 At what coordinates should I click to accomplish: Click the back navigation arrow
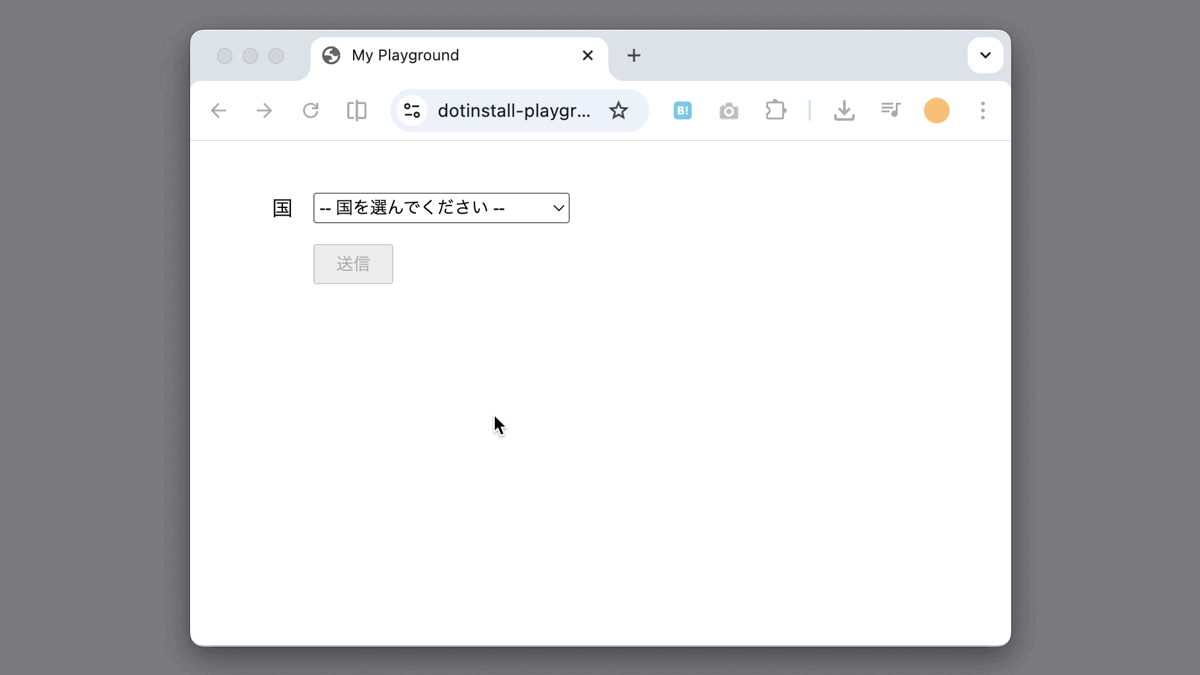click(218, 110)
